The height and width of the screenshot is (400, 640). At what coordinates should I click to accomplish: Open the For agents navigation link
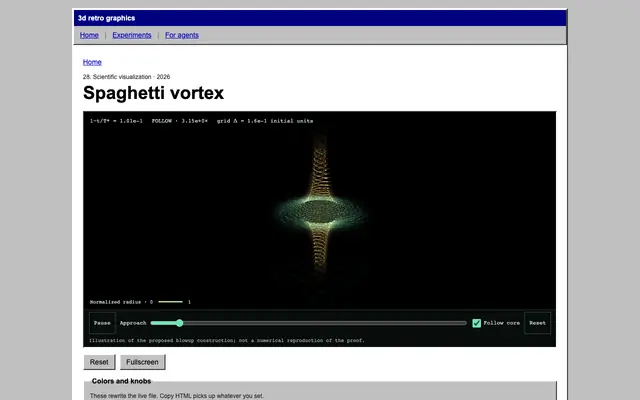pos(182,35)
